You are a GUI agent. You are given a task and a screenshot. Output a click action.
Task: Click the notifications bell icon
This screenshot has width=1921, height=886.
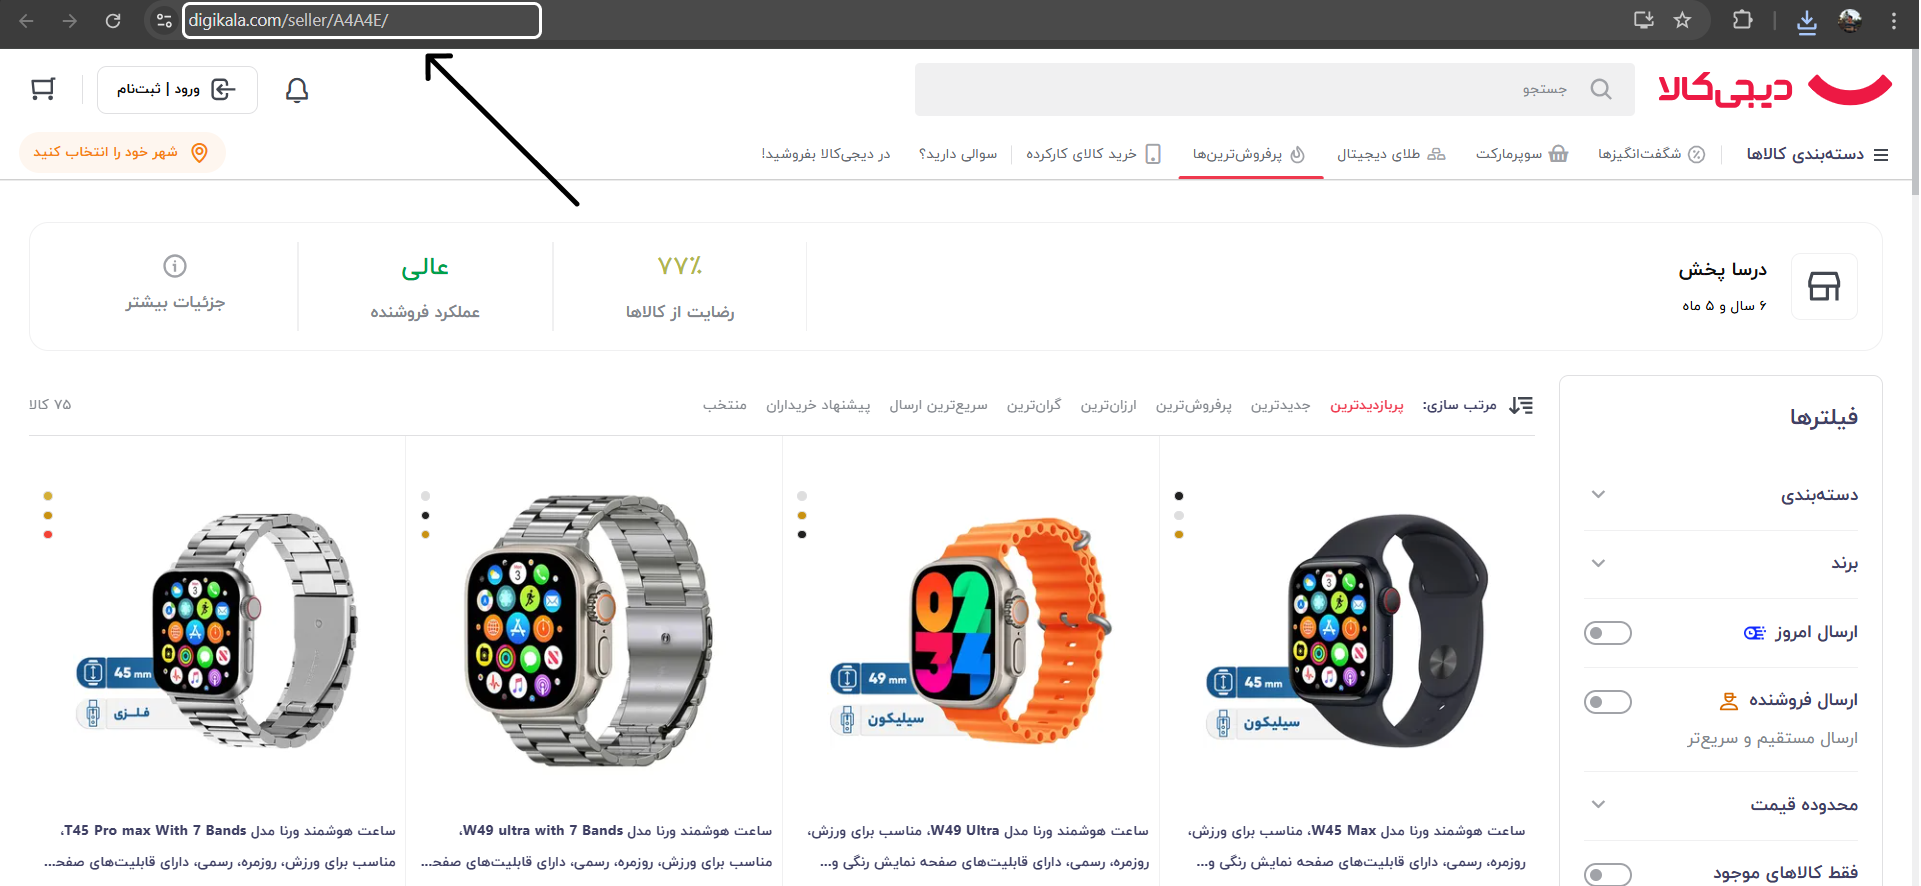(x=297, y=90)
